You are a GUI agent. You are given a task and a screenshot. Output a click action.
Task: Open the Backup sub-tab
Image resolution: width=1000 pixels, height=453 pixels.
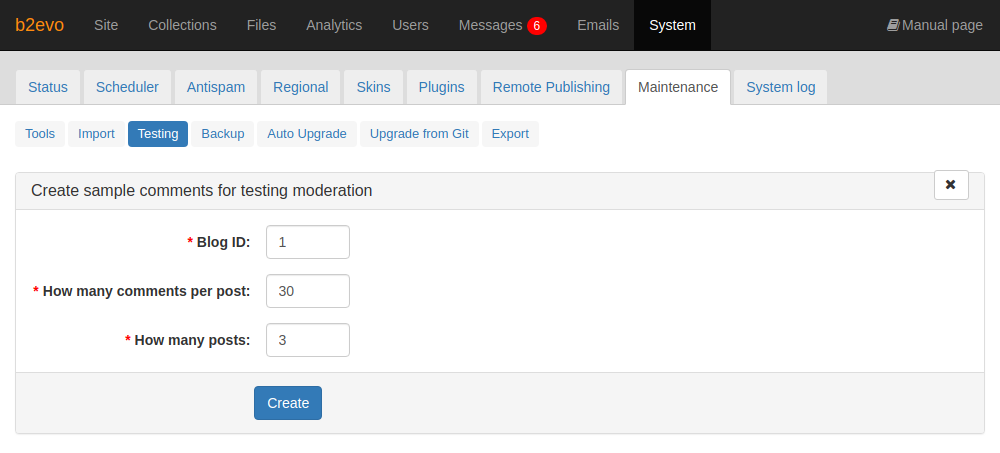click(x=223, y=134)
